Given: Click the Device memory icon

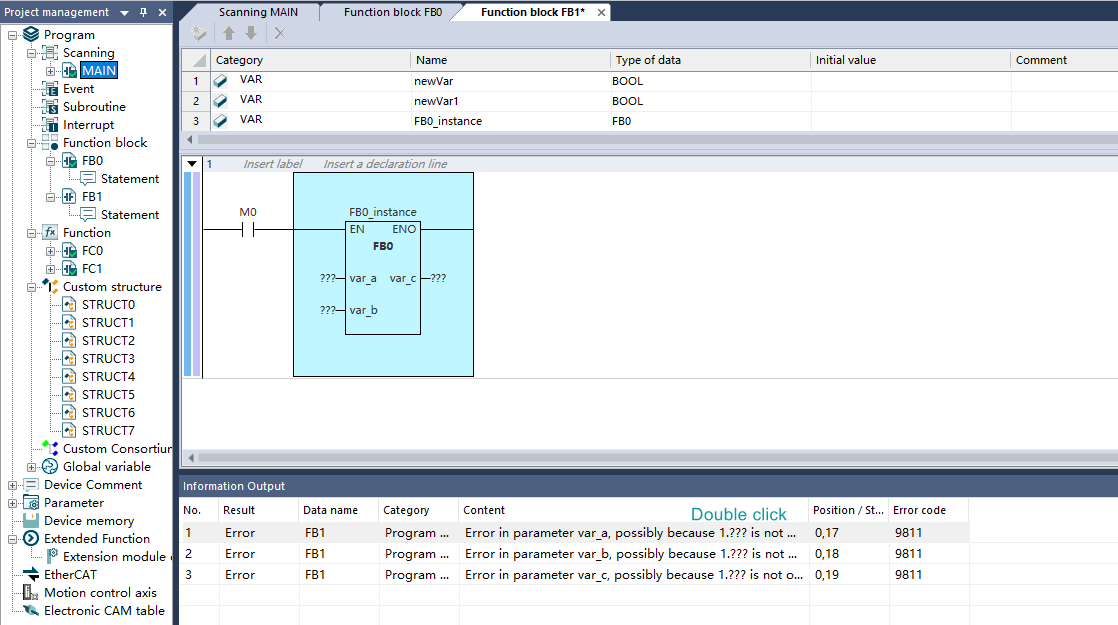Looking at the screenshot, I should pyautogui.click(x=30, y=521).
